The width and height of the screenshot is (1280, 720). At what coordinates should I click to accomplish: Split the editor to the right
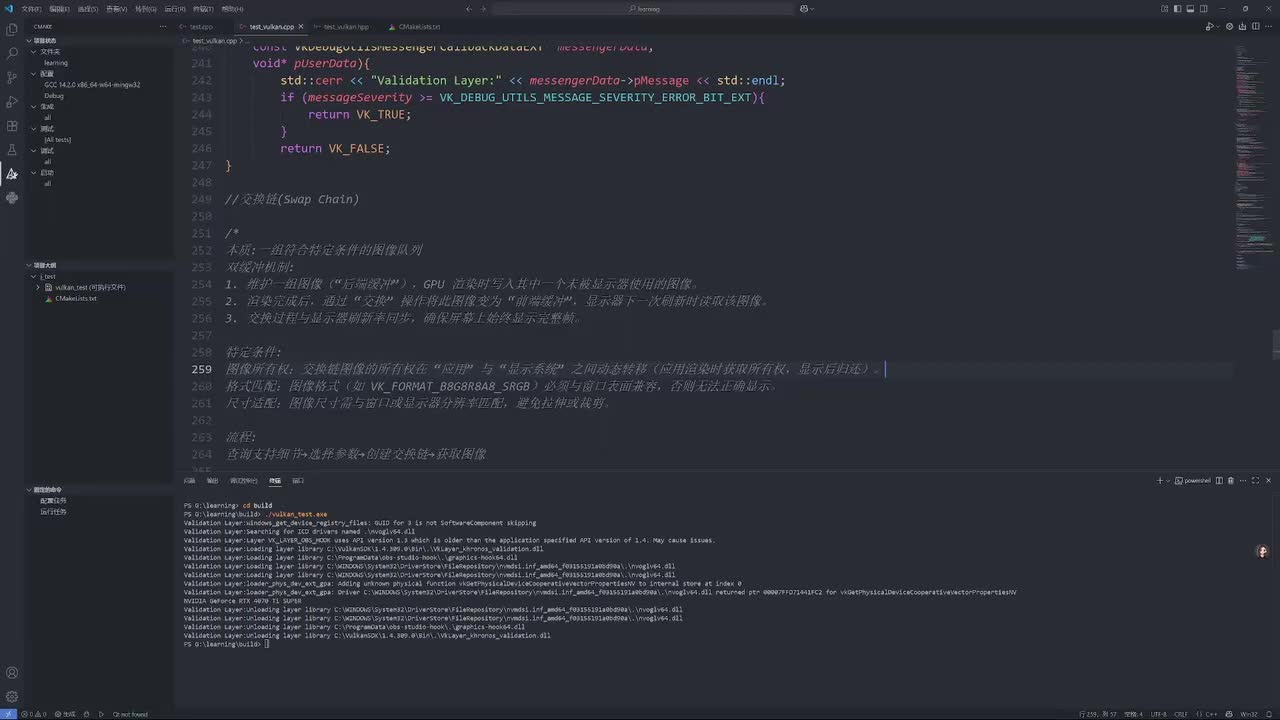[1254, 27]
